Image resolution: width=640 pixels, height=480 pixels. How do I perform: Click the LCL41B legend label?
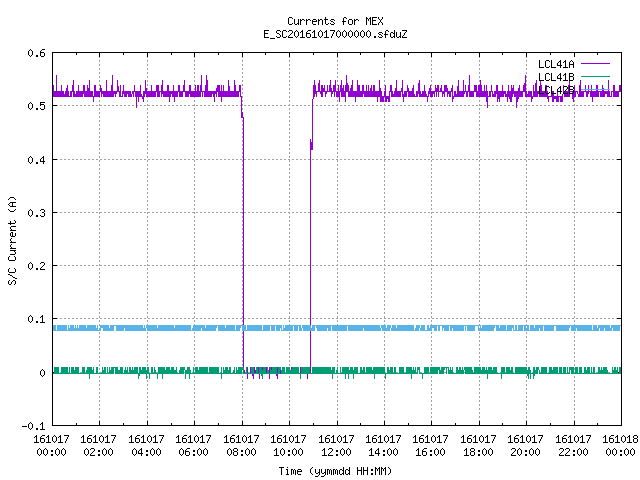(556, 77)
